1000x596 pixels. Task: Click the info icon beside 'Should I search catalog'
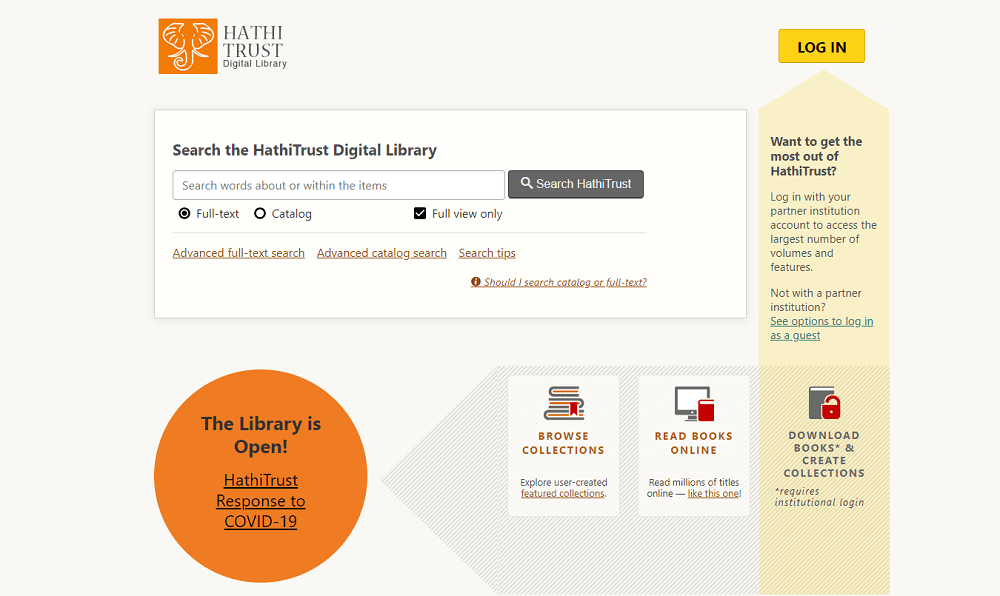476,282
